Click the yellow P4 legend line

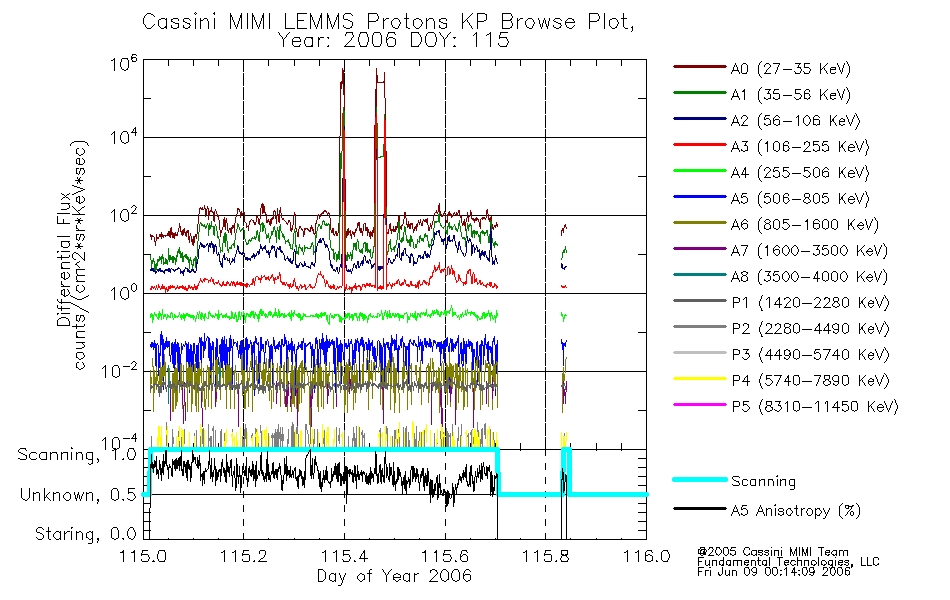[x=699, y=379]
